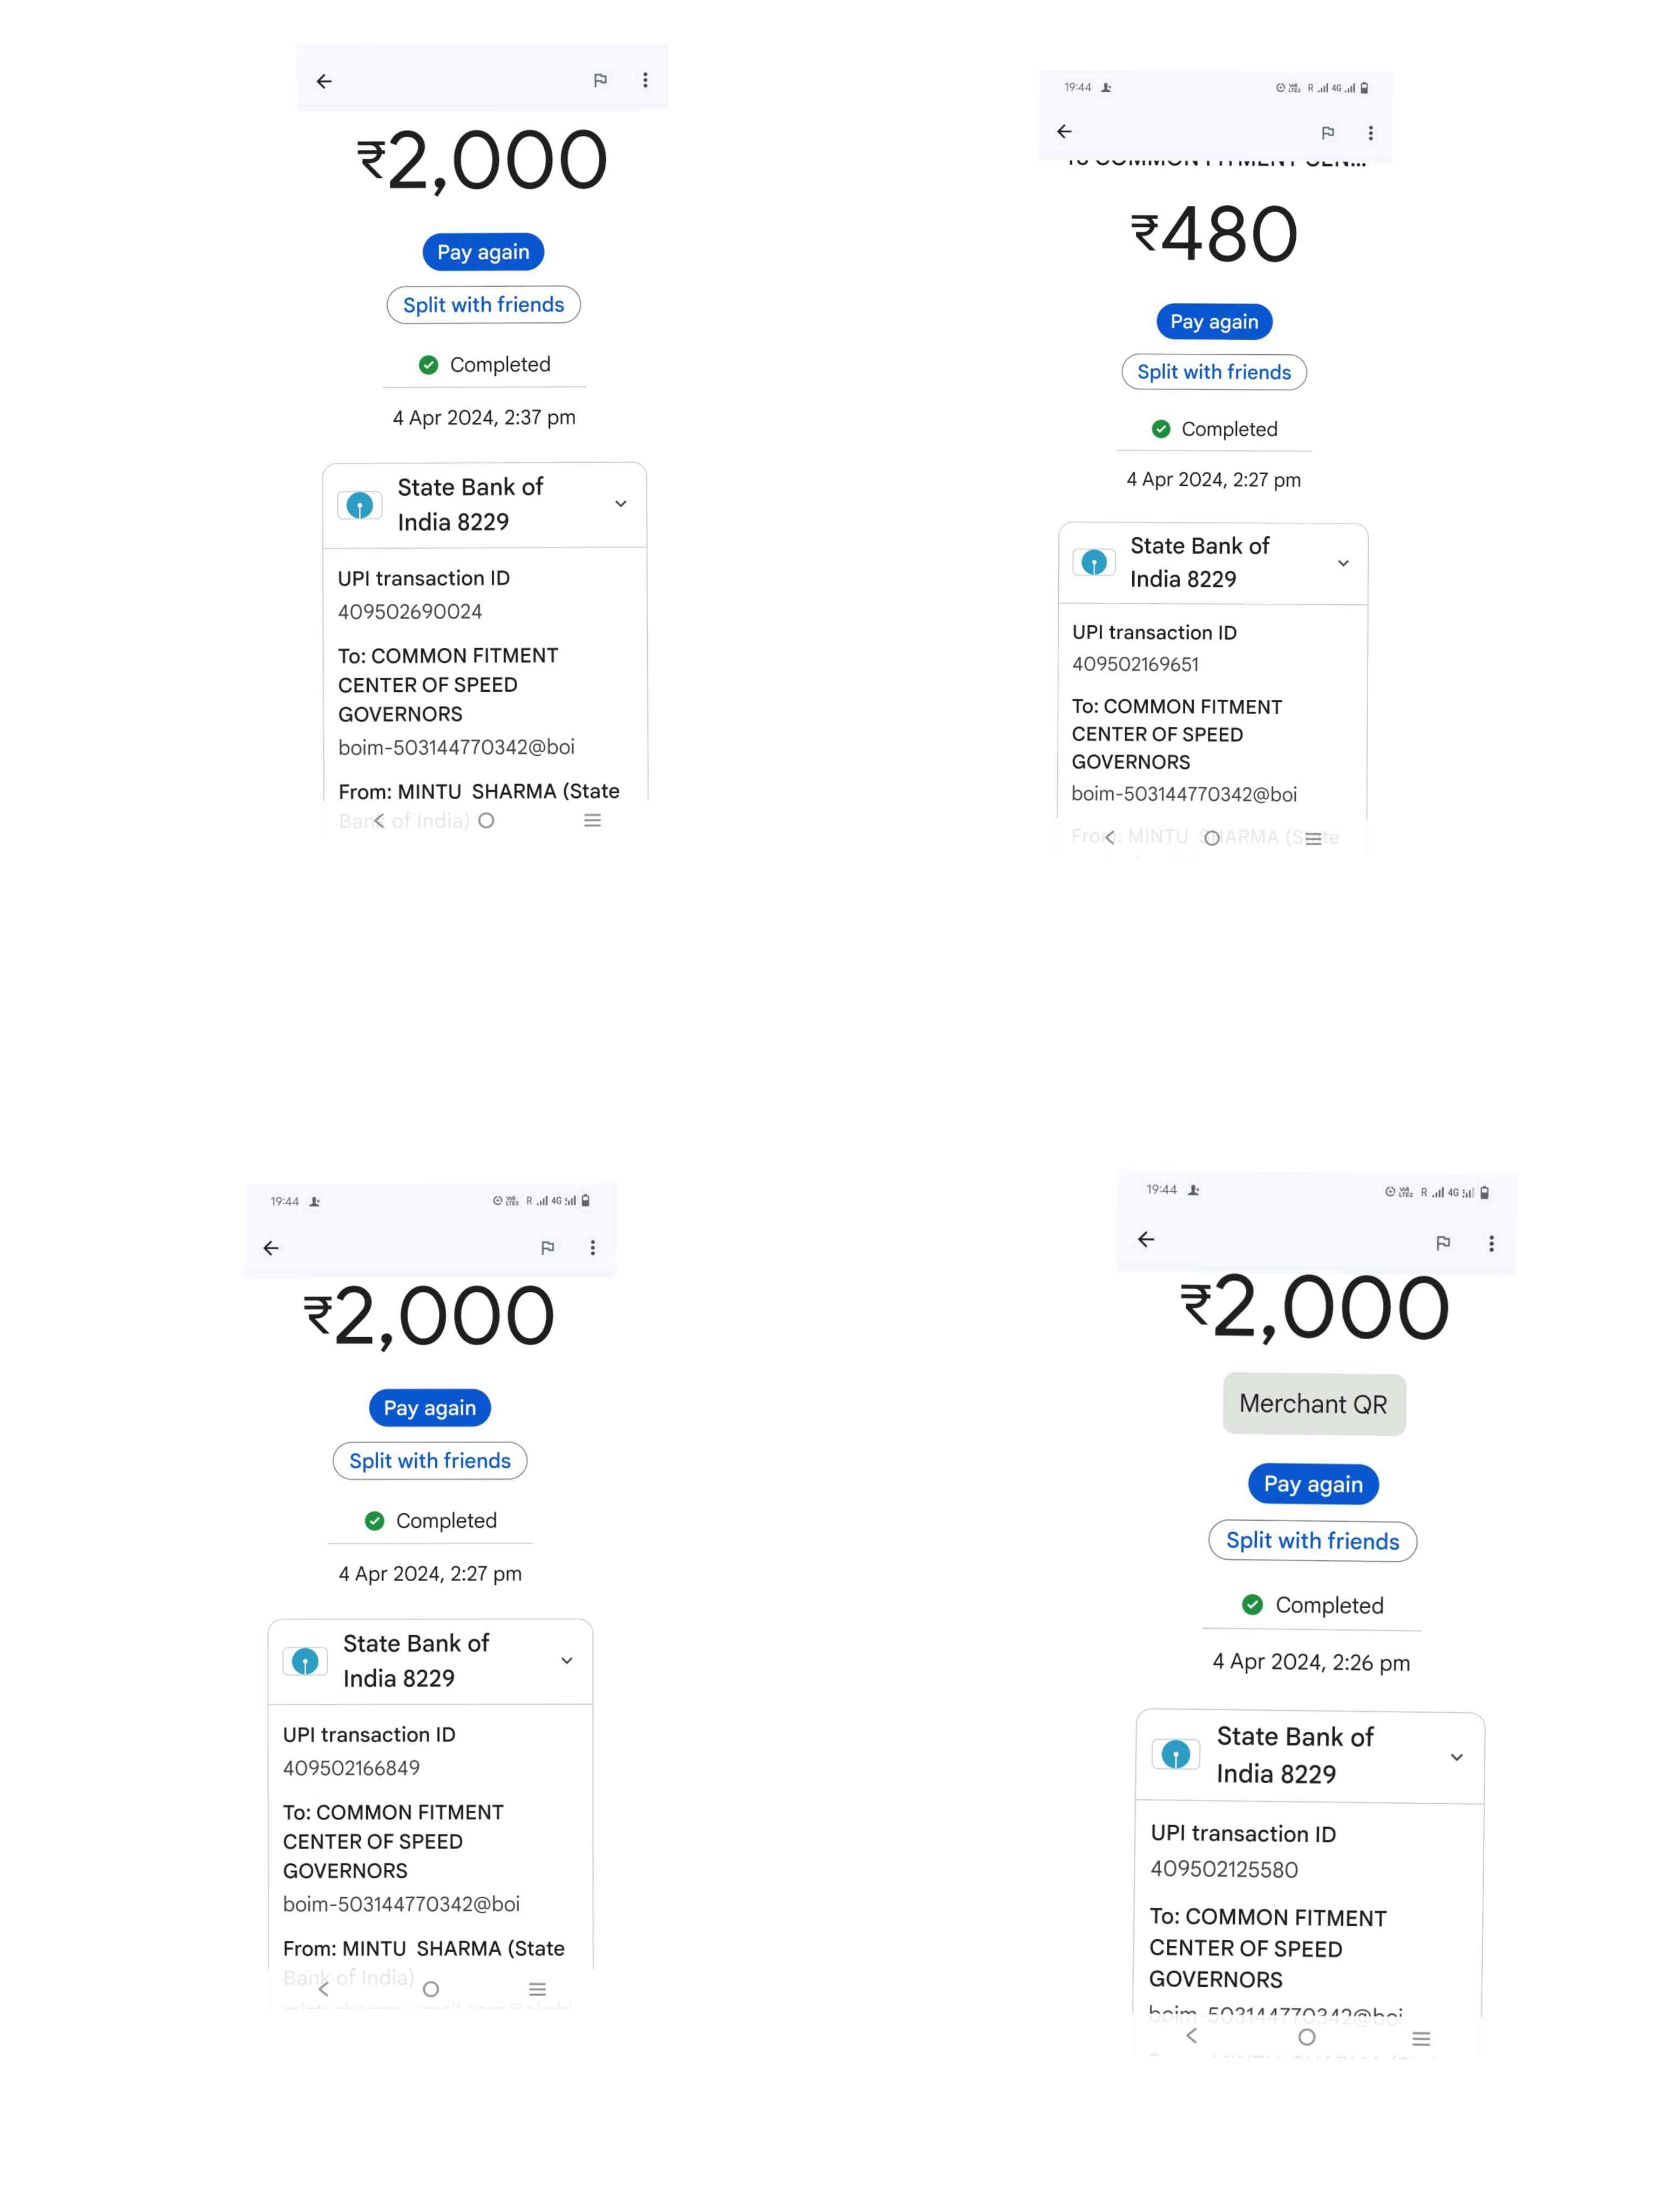Tap recent apps icon on 2:37 pm receipt
The height and width of the screenshot is (2212, 1677).
coord(592,820)
